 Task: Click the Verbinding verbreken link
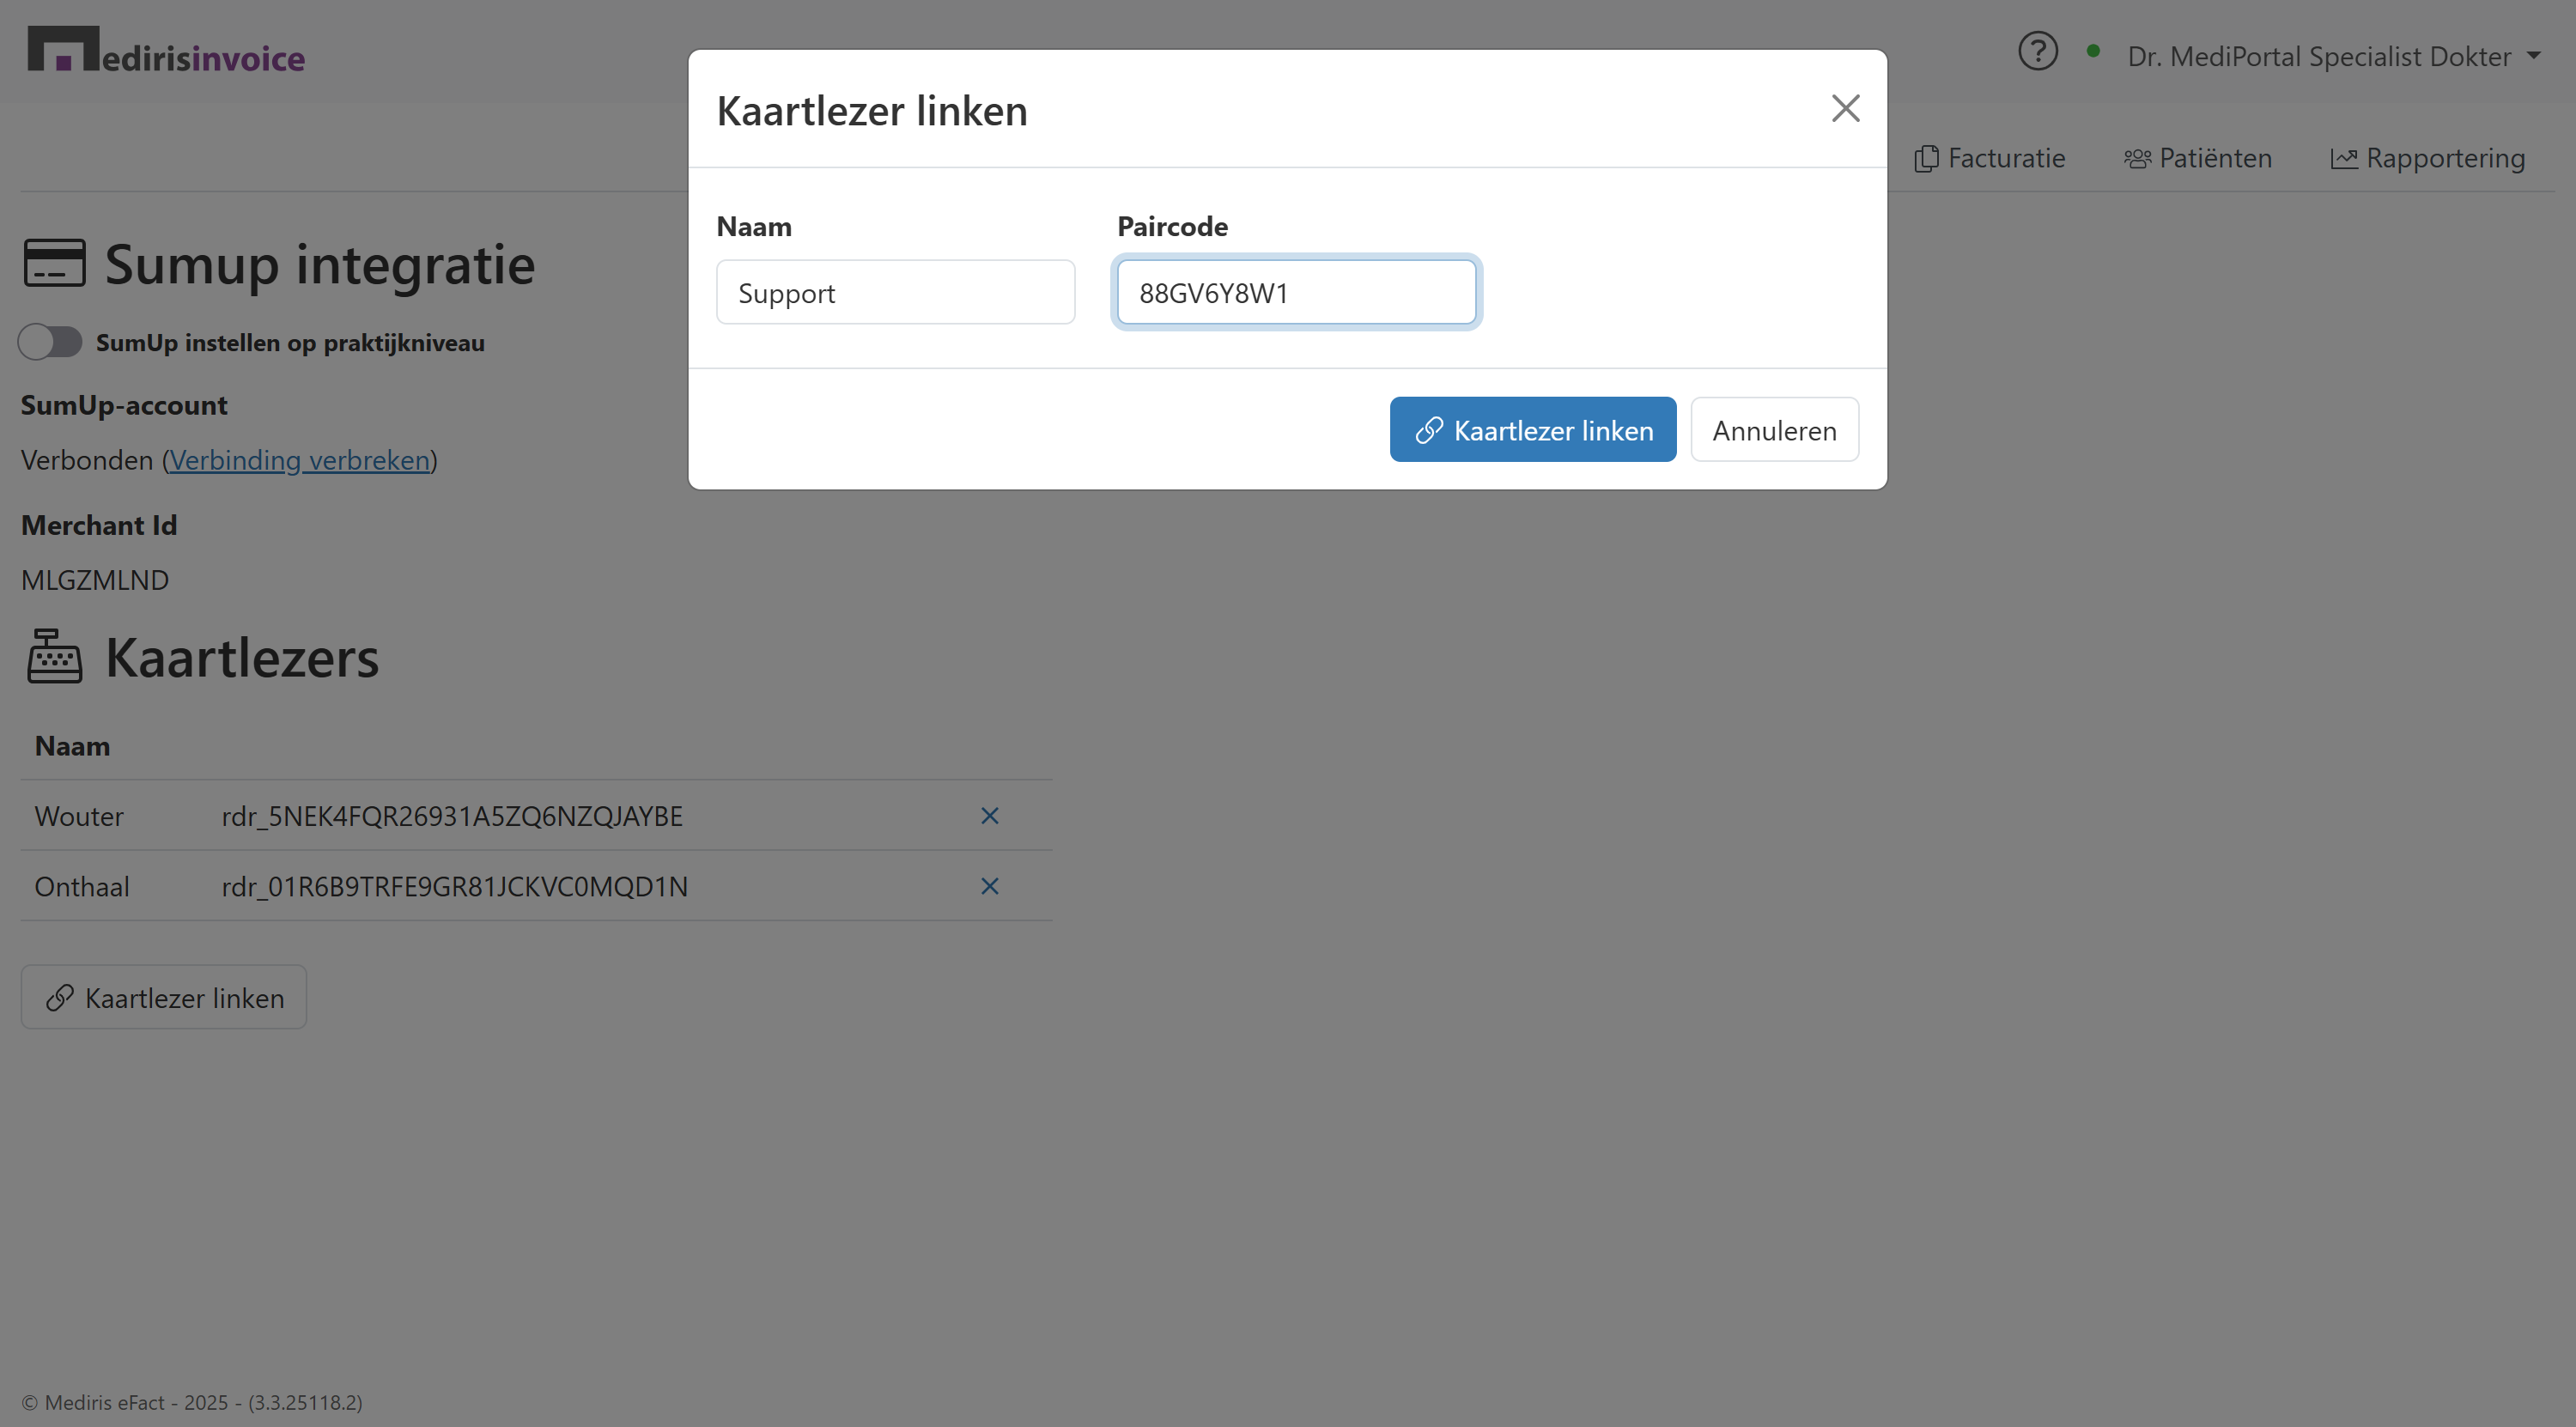[x=299, y=460]
